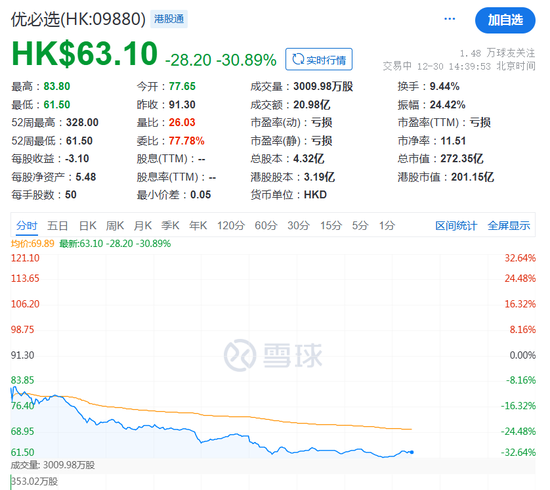Click the 委比 value 77.78%
The width and height of the screenshot is (550, 490).
pos(187,141)
